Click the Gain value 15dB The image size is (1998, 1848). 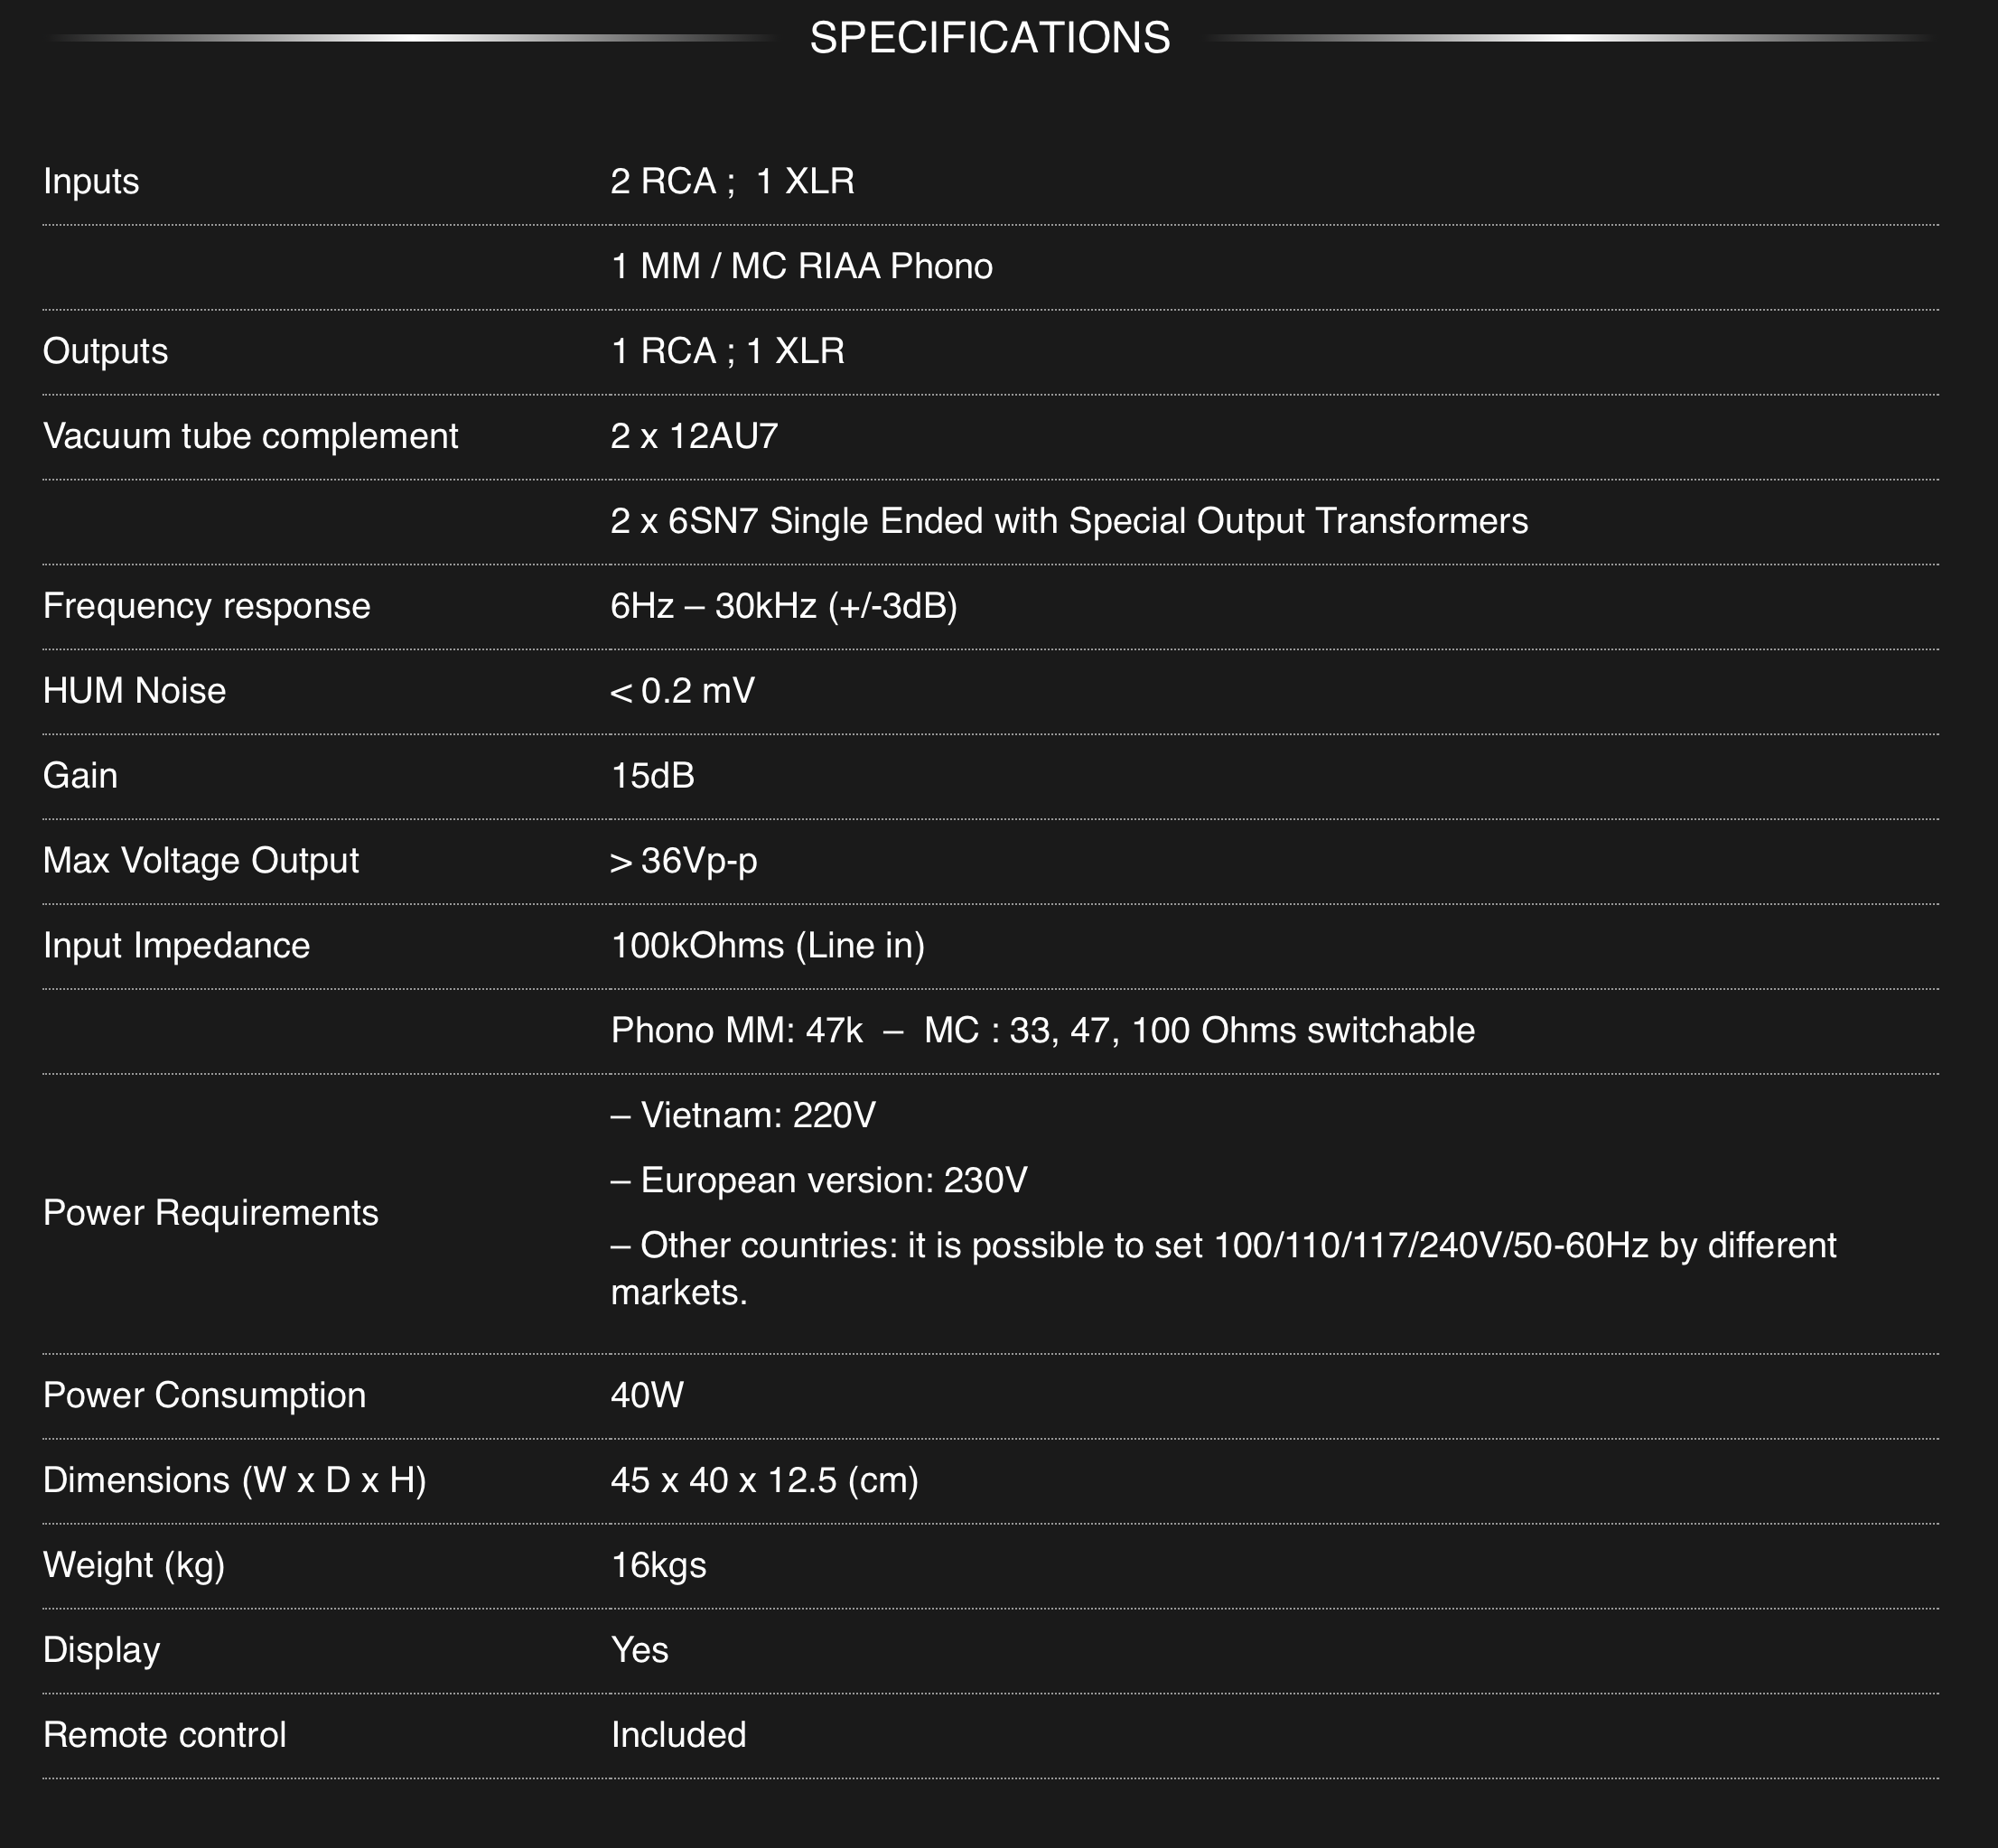point(652,776)
